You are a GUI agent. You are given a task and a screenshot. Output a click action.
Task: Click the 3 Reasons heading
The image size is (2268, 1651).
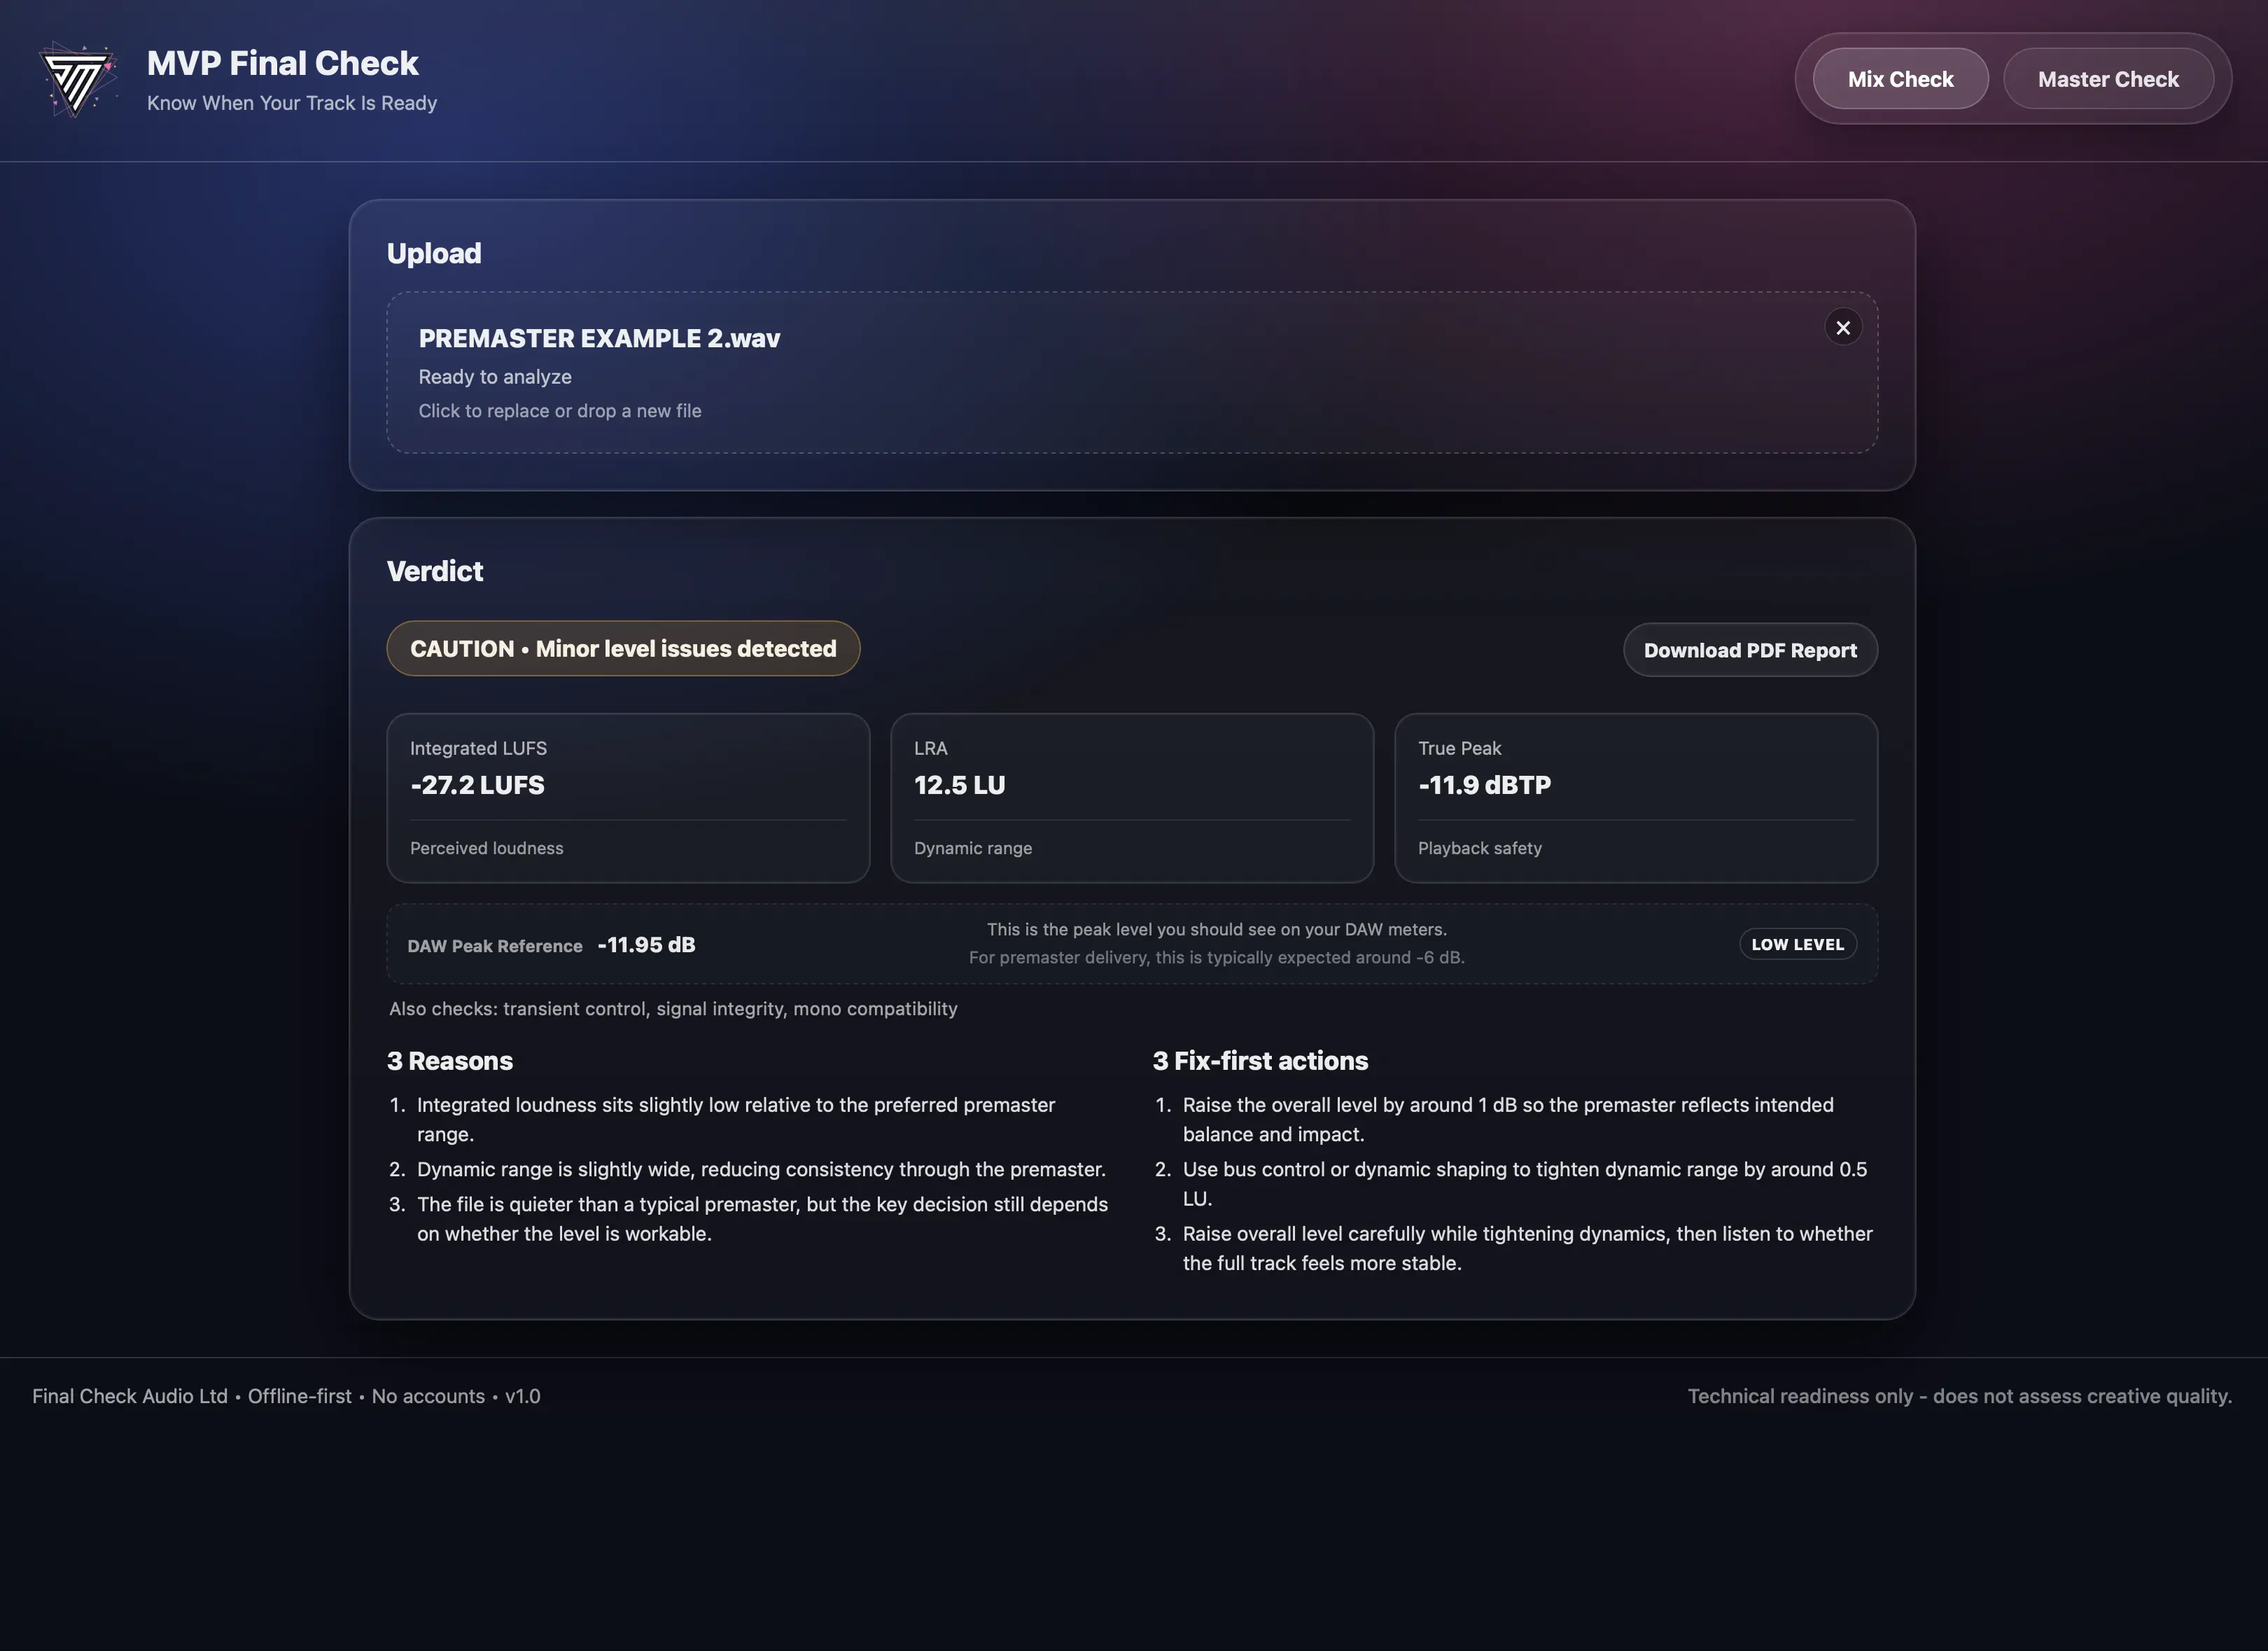click(x=449, y=1060)
